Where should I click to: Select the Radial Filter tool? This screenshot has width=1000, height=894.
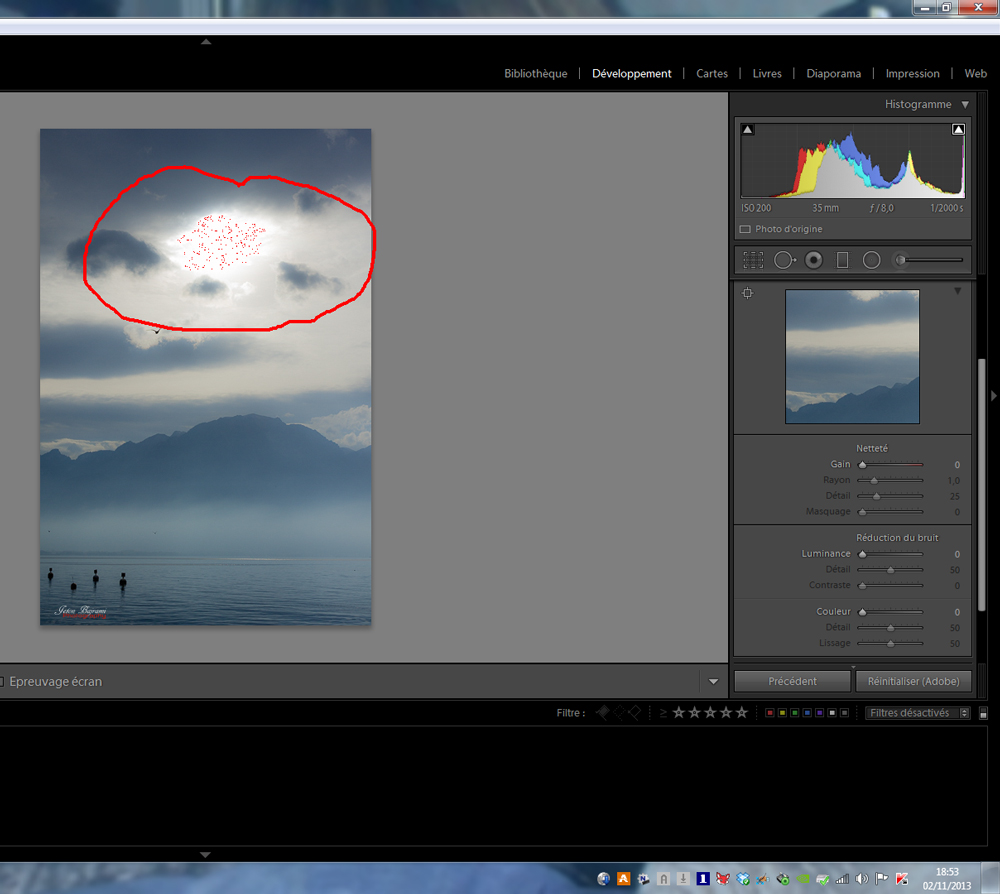[x=871, y=260]
